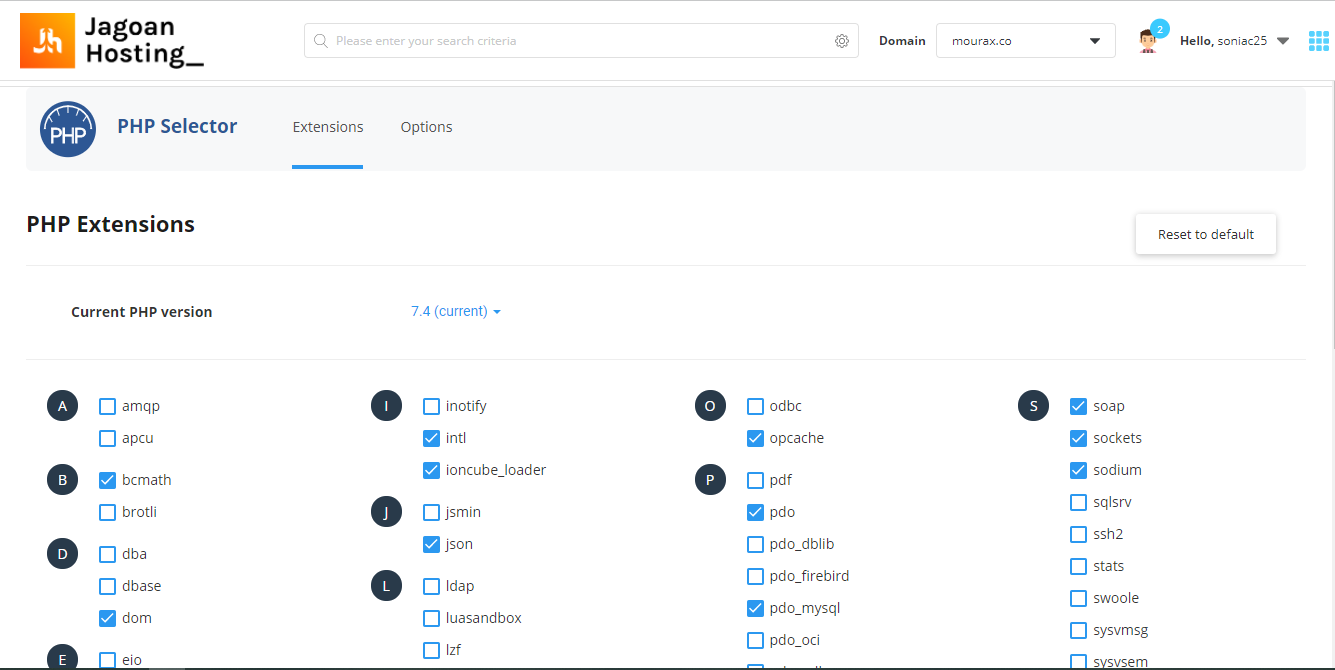Viewport: 1335px width, 670px height.
Task: Toggle the intl extension off
Action: coord(431,438)
